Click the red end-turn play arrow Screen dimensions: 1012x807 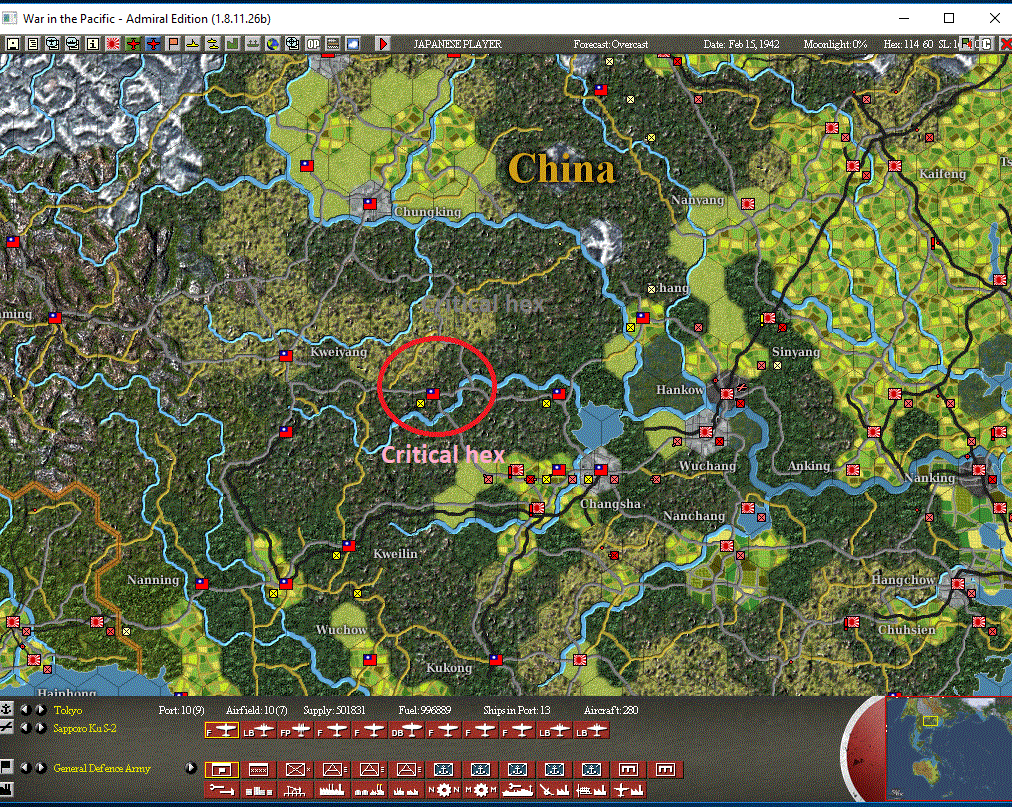(383, 44)
